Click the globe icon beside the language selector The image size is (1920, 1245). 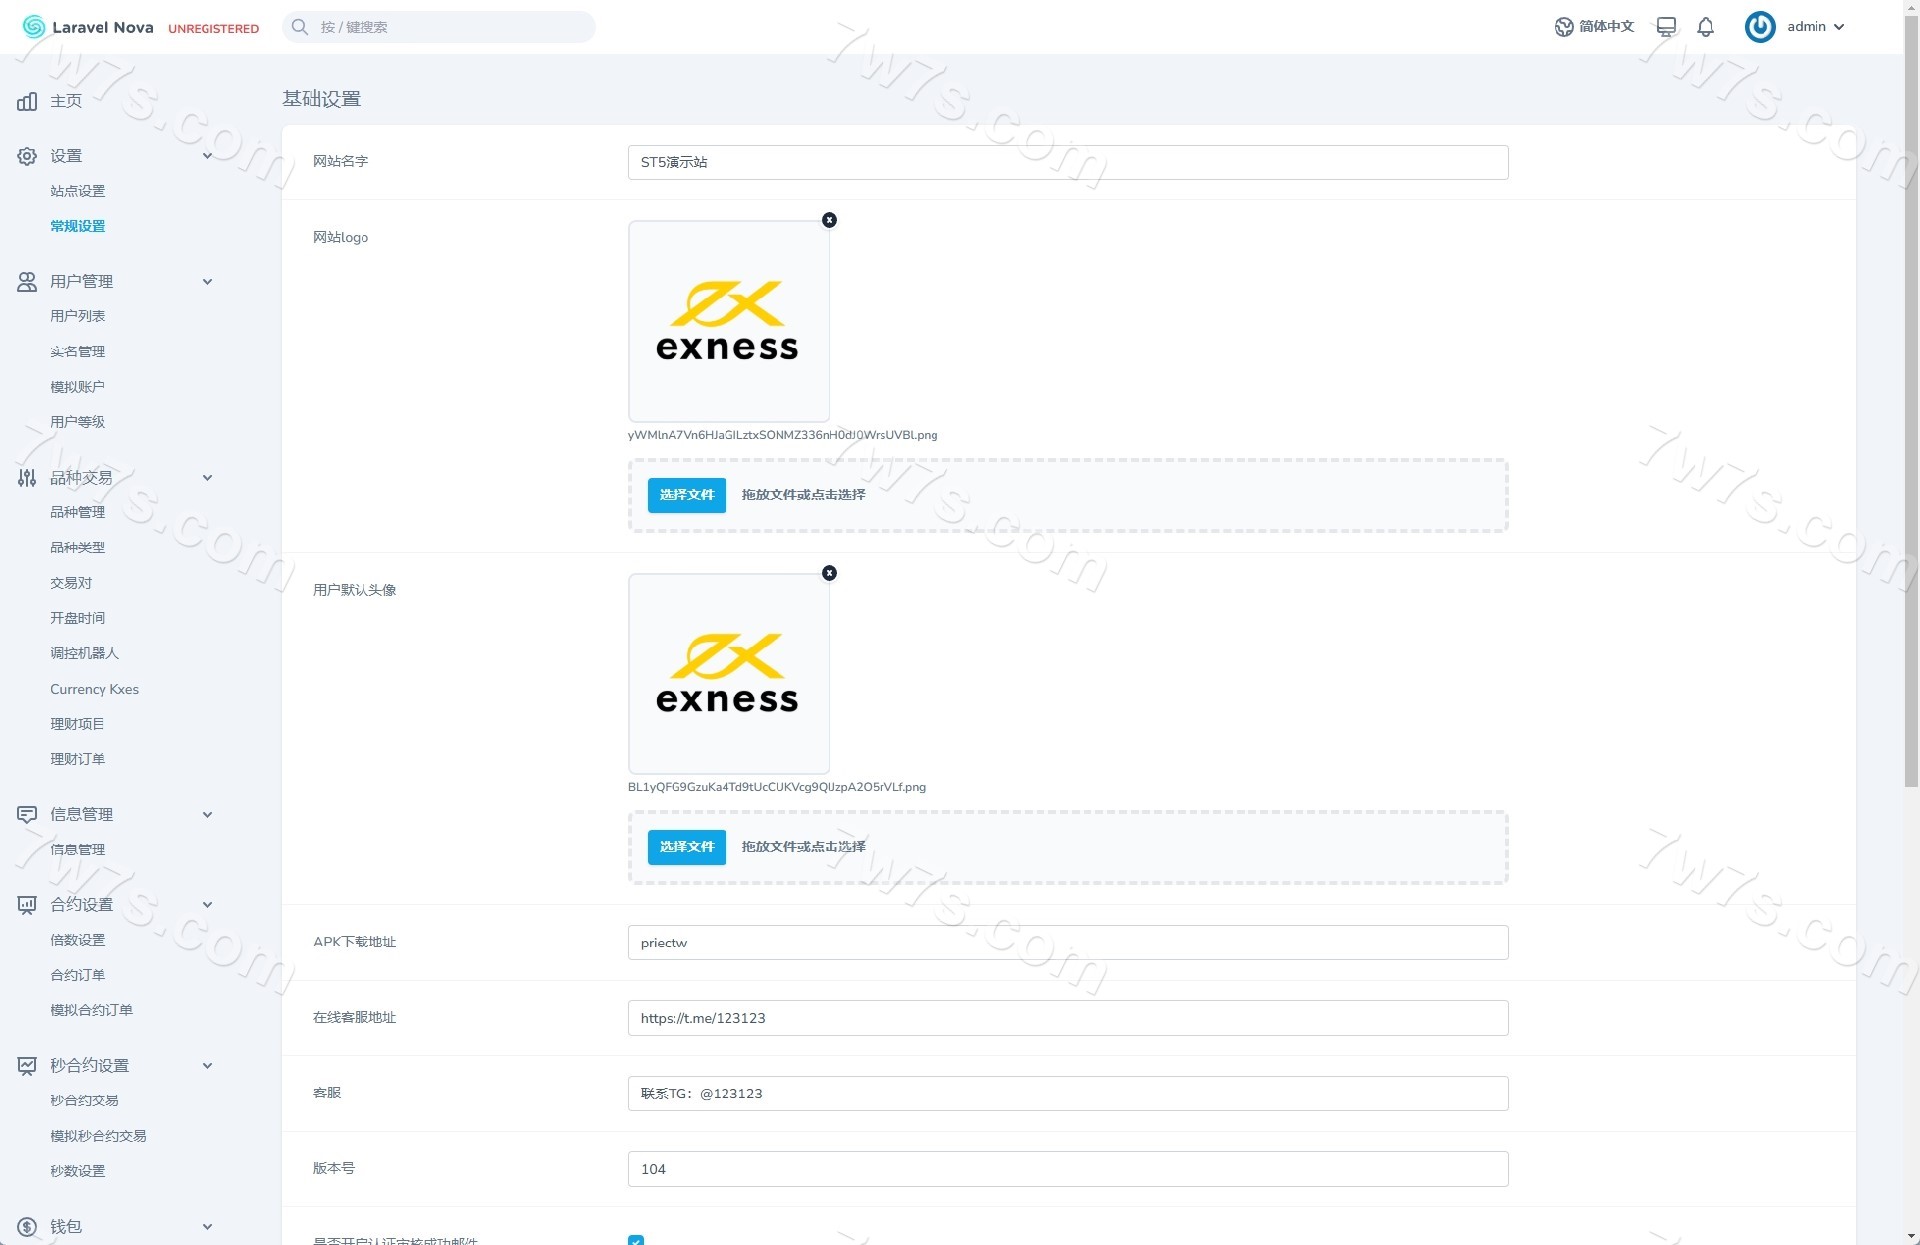pyautogui.click(x=1564, y=27)
